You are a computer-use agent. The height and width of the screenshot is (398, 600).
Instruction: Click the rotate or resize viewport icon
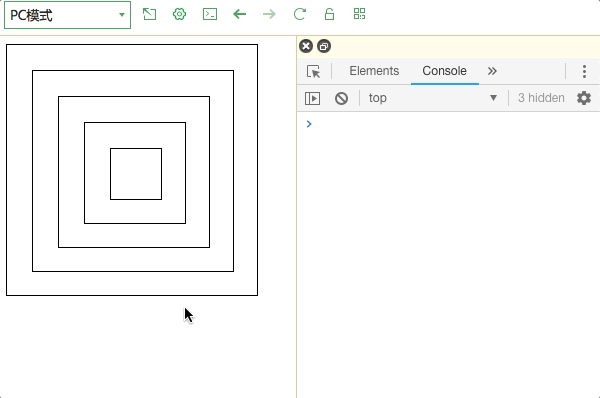[149, 14]
